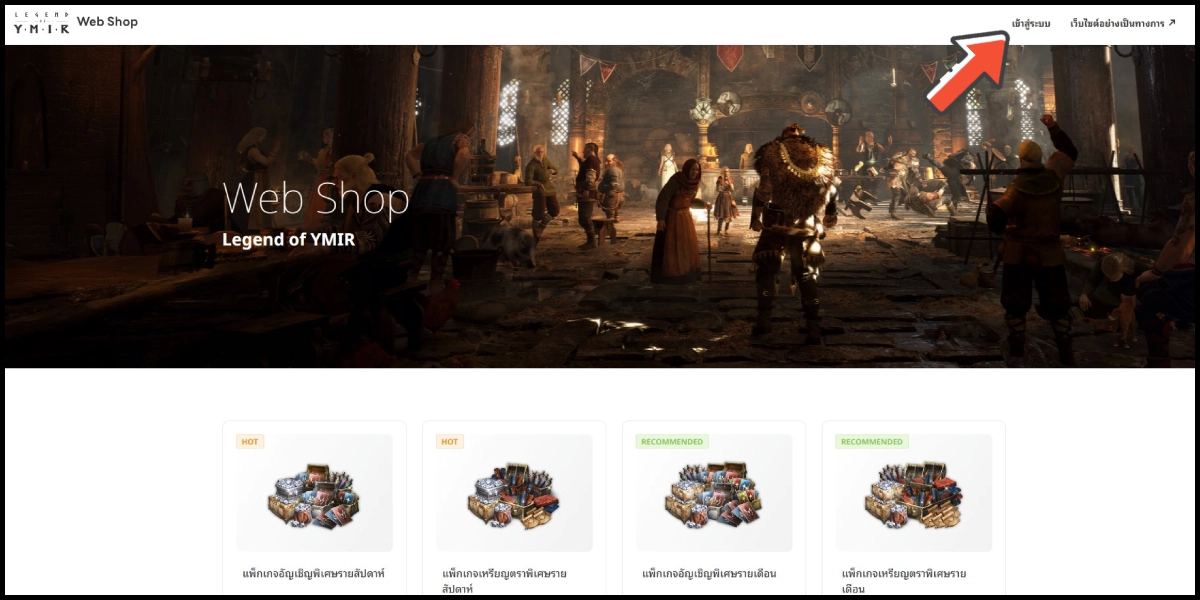Click the Legend of YMIR banner subtitle
This screenshot has width=1200, height=600.
[288, 240]
